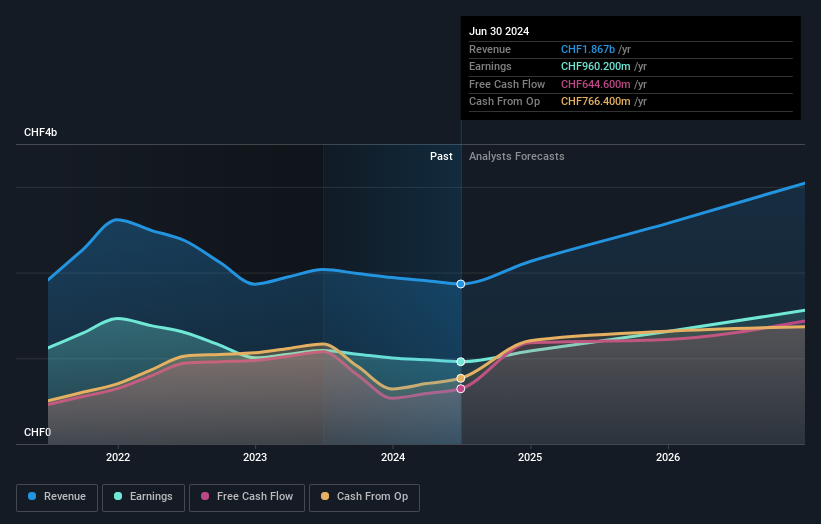This screenshot has width=821, height=524.
Task: Click the Analysts Forecasts label
Action: click(x=516, y=157)
